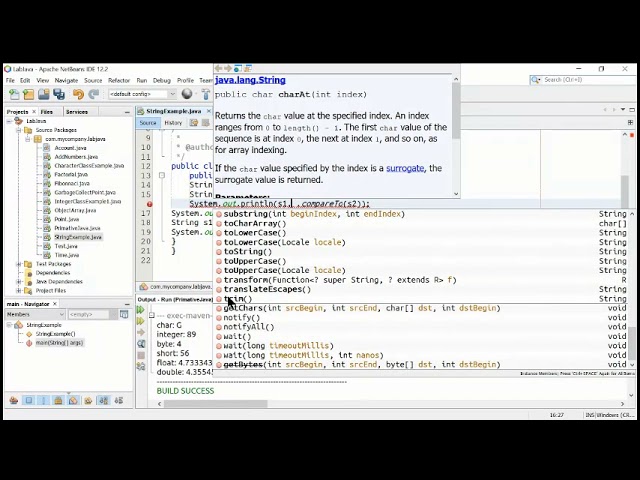The width and height of the screenshot is (640, 480).
Task: Open Fibonacci.java in Projects tree
Action: pyautogui.click(x=72, y=184)
